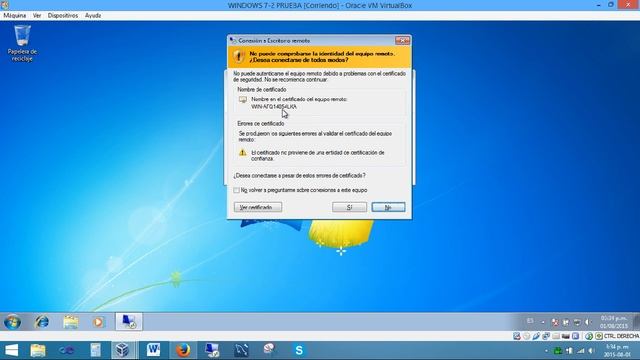This screenshot has height=360, width=640.
Task: Click the host network signal bars icon
Action: 581,351
